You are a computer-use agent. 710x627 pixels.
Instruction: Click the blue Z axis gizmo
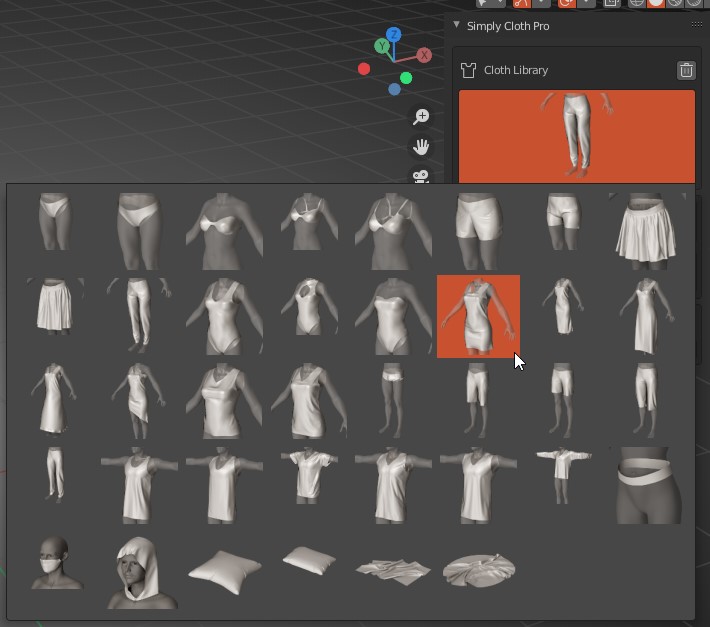tap(393, 34)
